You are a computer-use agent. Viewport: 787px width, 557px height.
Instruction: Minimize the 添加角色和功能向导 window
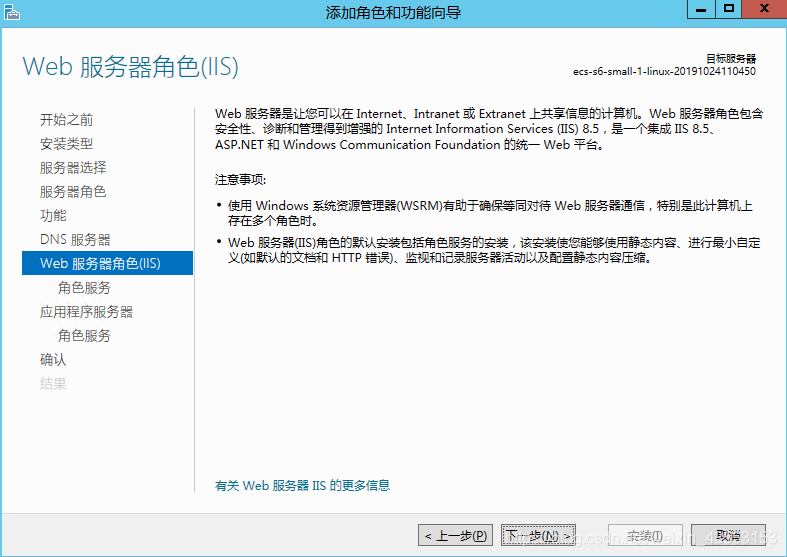click(x=701, y=9)
